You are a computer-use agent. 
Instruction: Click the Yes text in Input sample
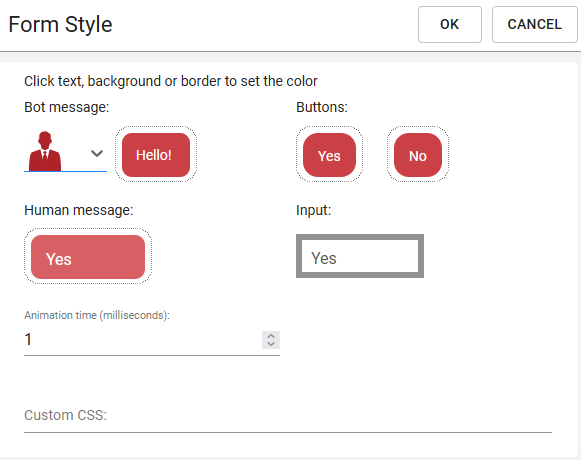[323, 258]
